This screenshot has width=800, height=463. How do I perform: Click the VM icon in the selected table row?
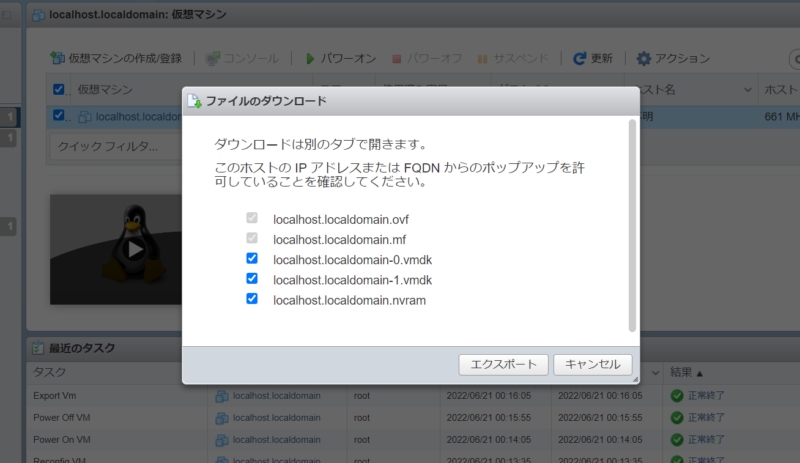coord(85,117)
